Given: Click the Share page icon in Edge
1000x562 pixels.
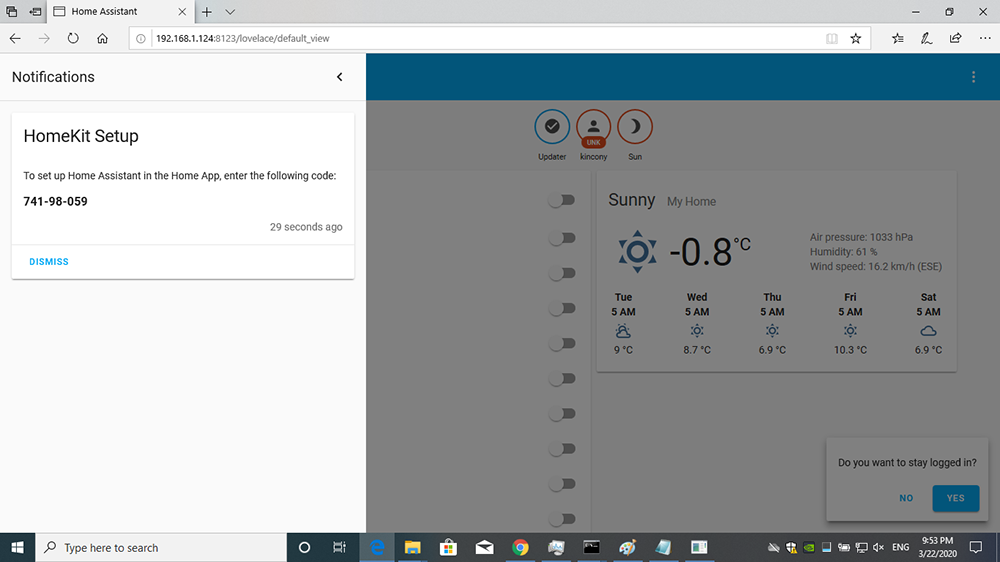Looking at the screenshot, I should pos(955,39).
